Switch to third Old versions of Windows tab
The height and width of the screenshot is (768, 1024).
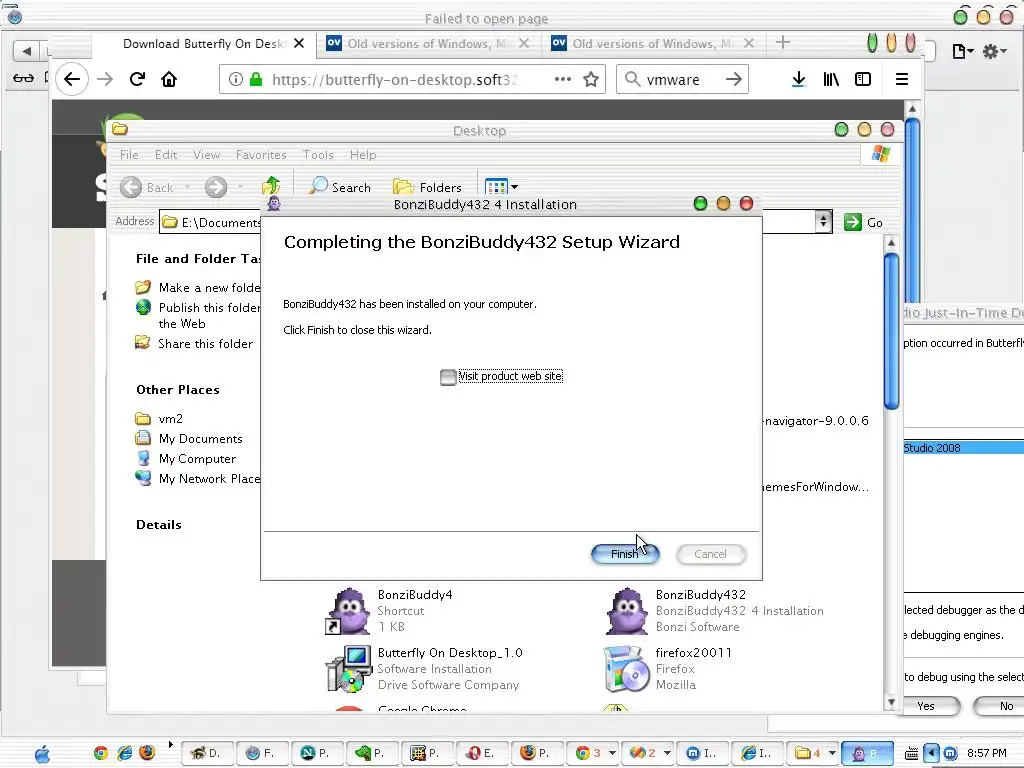point(653,44)
